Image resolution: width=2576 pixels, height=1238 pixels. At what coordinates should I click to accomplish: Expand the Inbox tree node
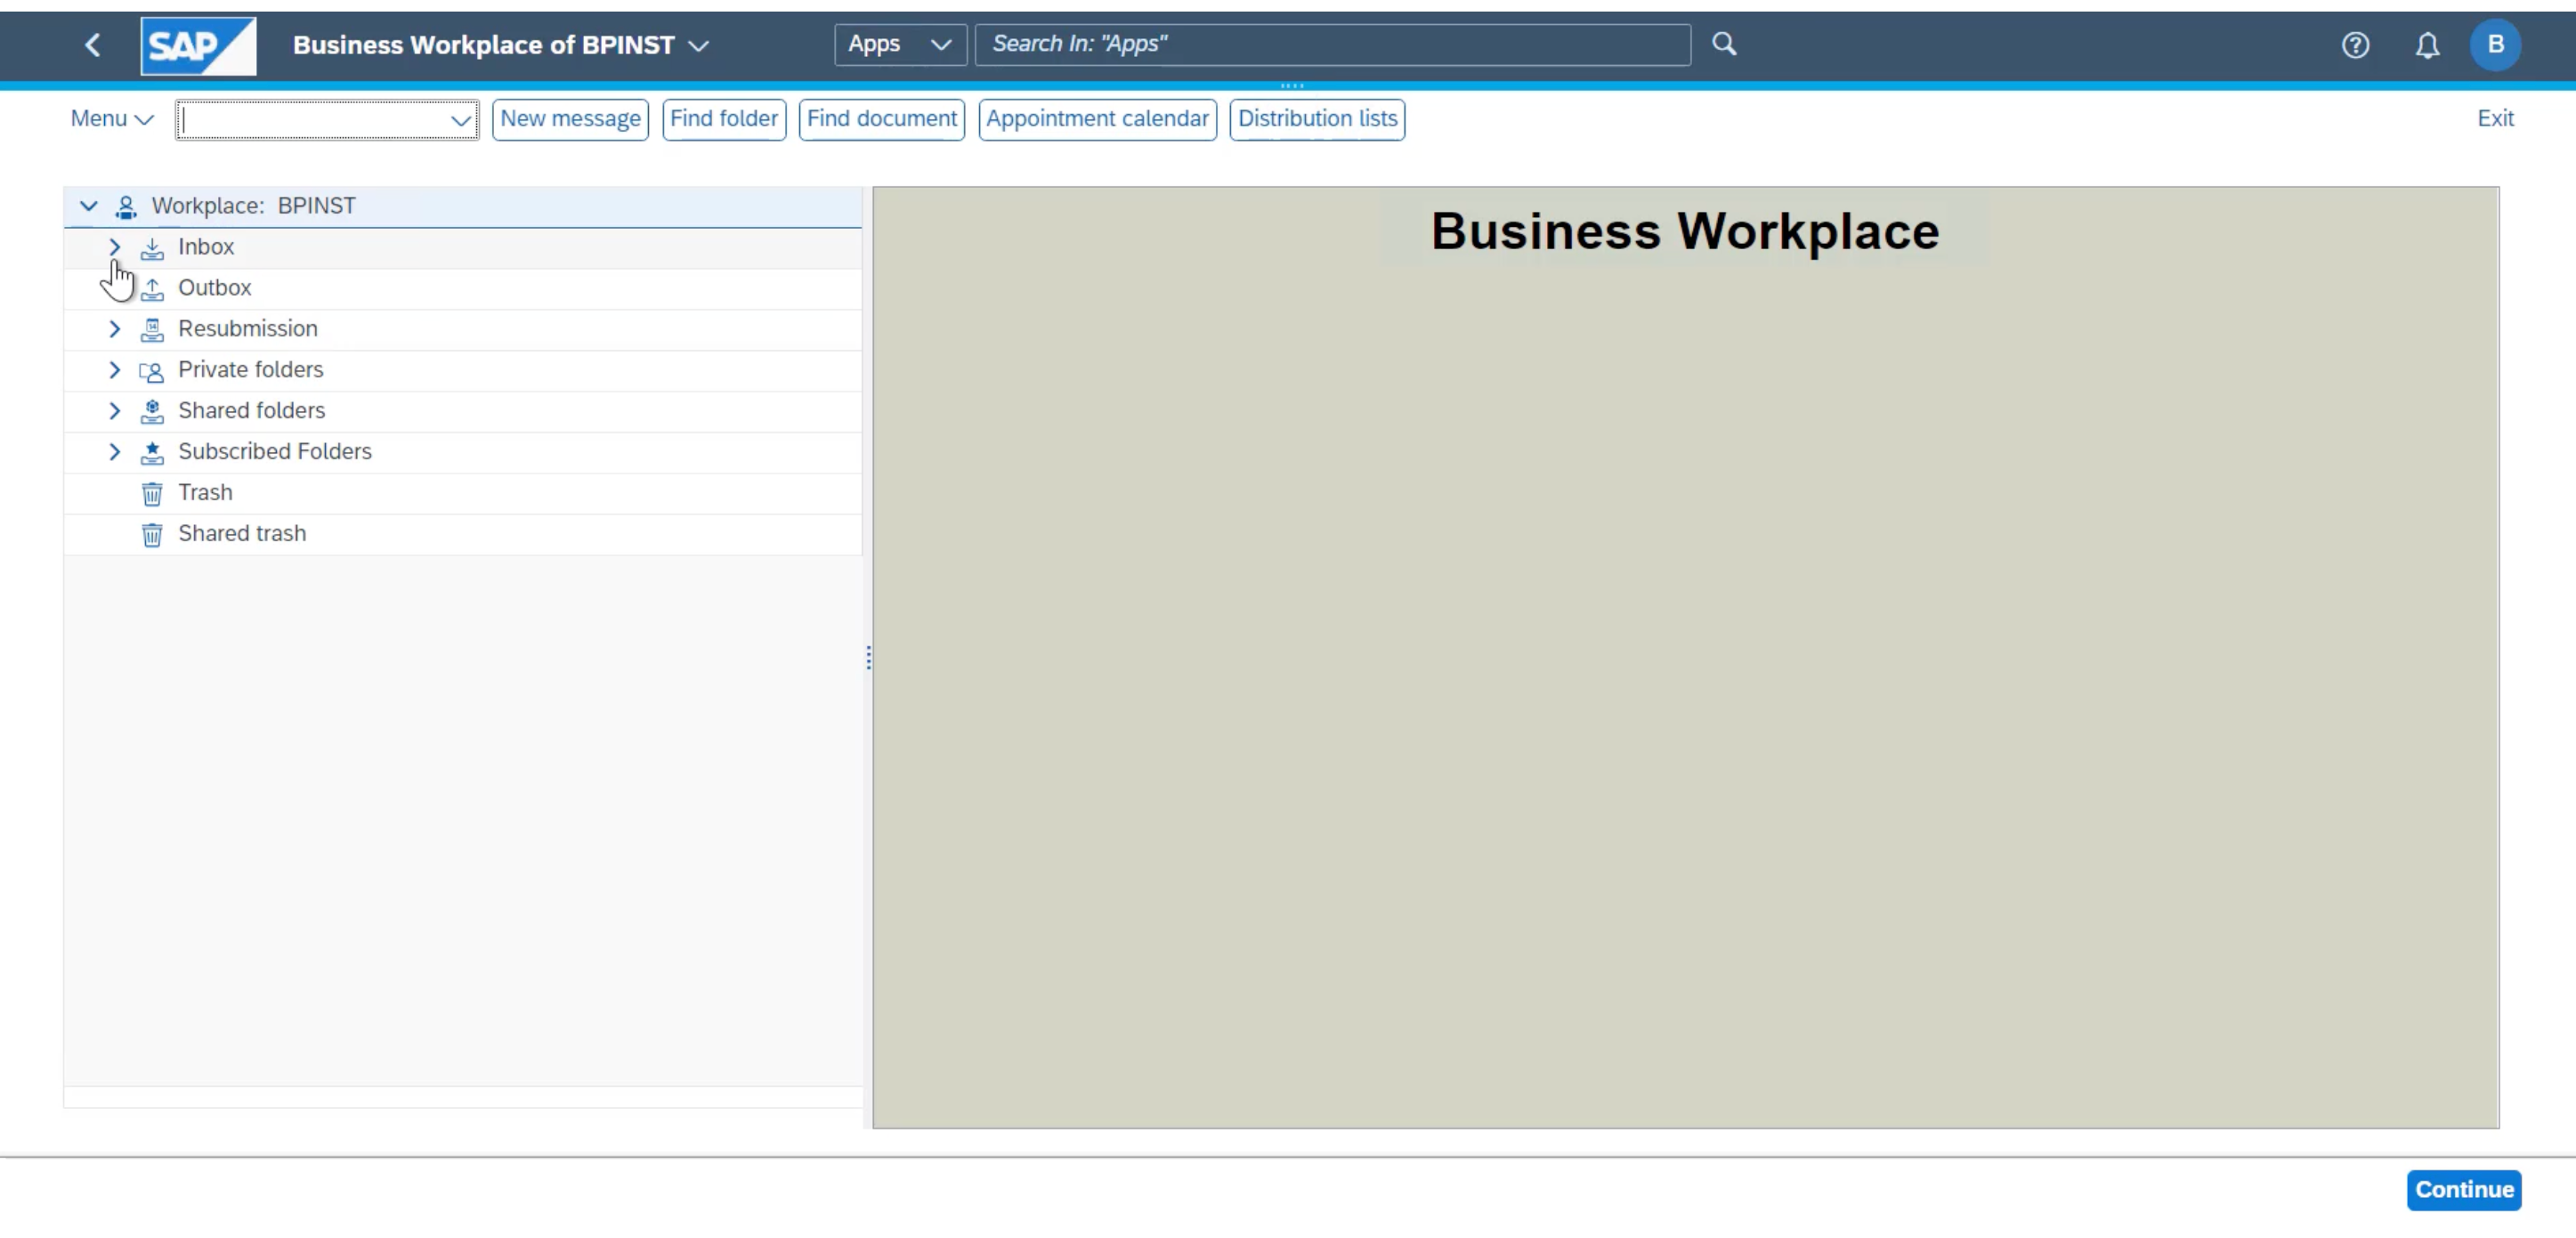114,247
